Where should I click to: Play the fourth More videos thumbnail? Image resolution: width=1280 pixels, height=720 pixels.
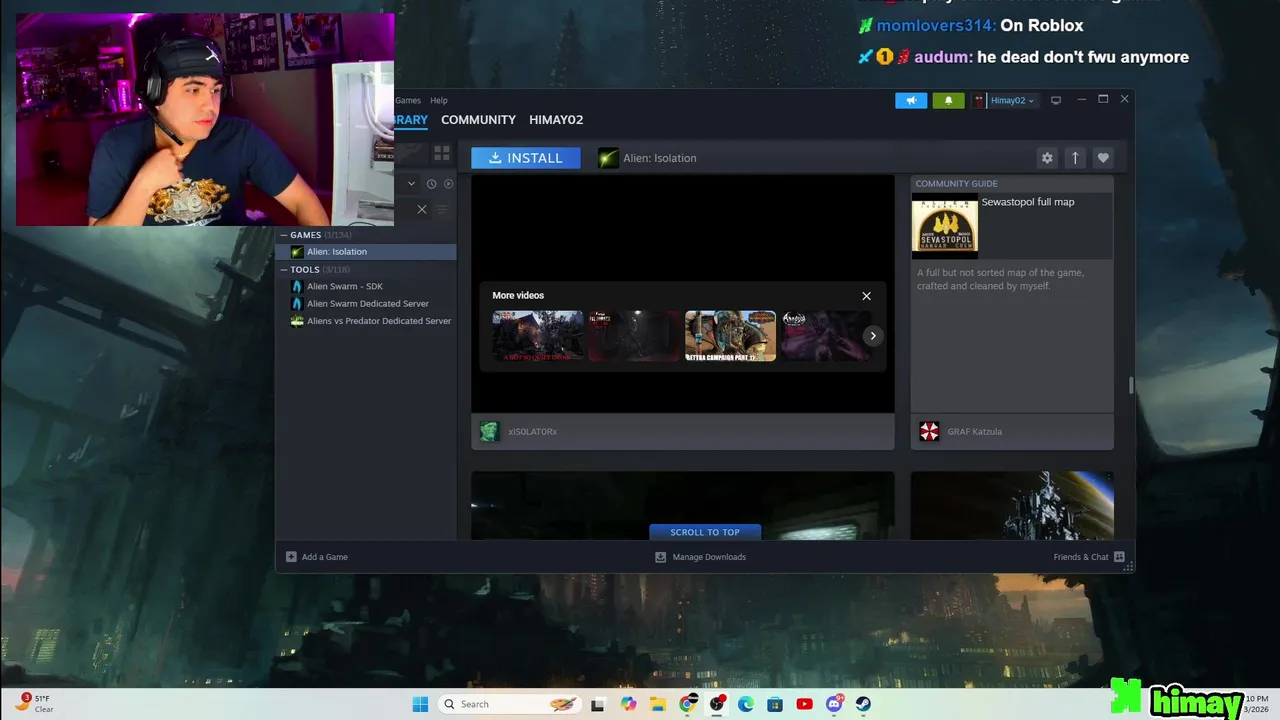(826, 336)
